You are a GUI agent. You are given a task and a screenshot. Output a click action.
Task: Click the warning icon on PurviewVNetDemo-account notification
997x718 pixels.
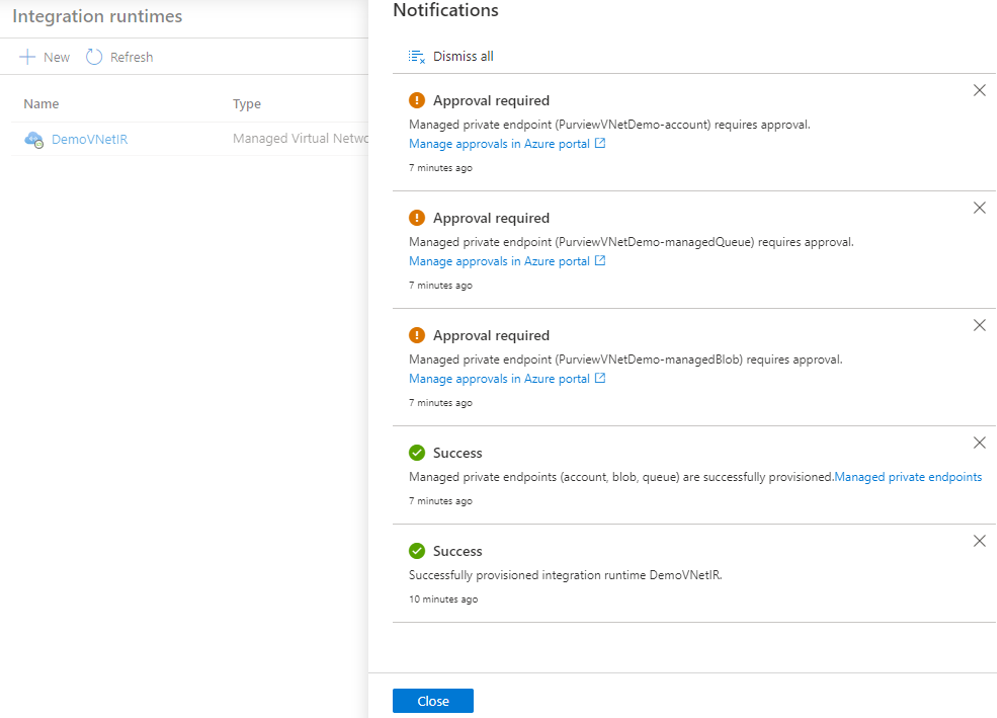click(417, 100)
